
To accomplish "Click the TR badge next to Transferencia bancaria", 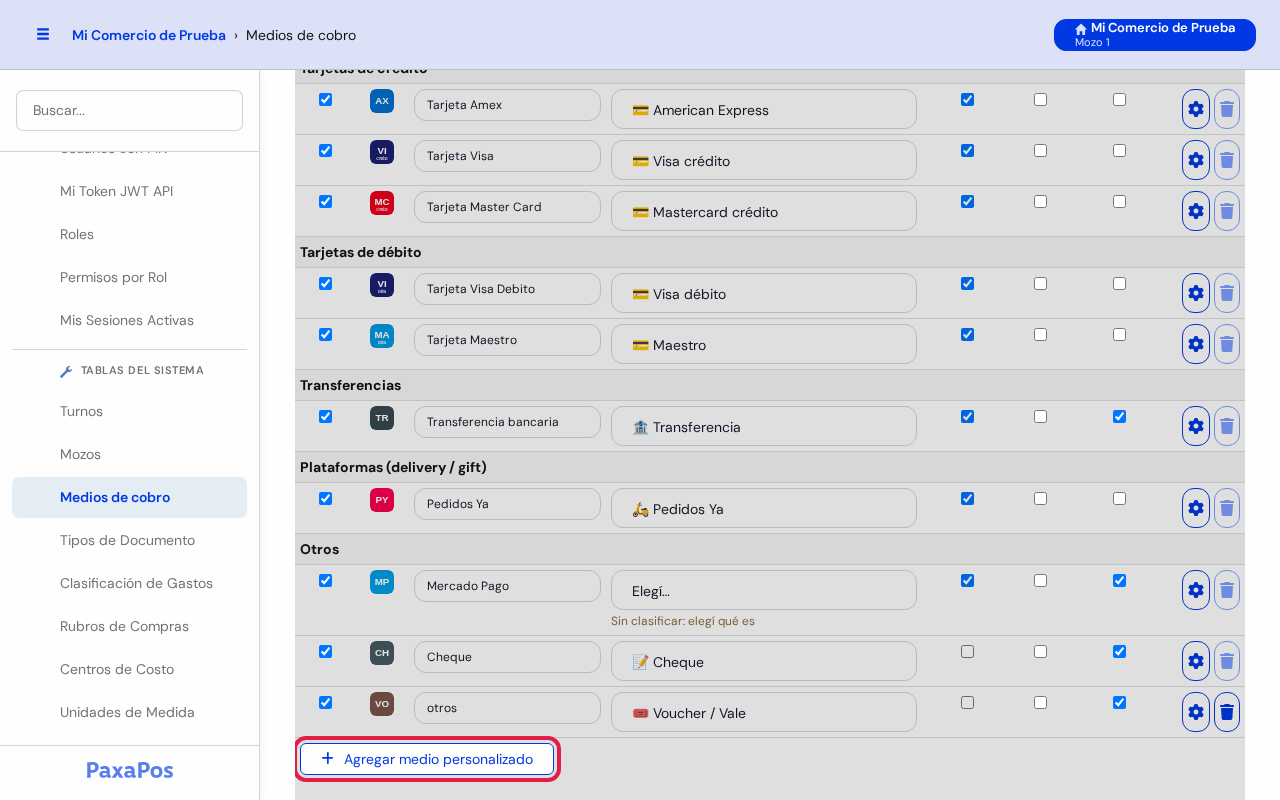I will (382, 418).
